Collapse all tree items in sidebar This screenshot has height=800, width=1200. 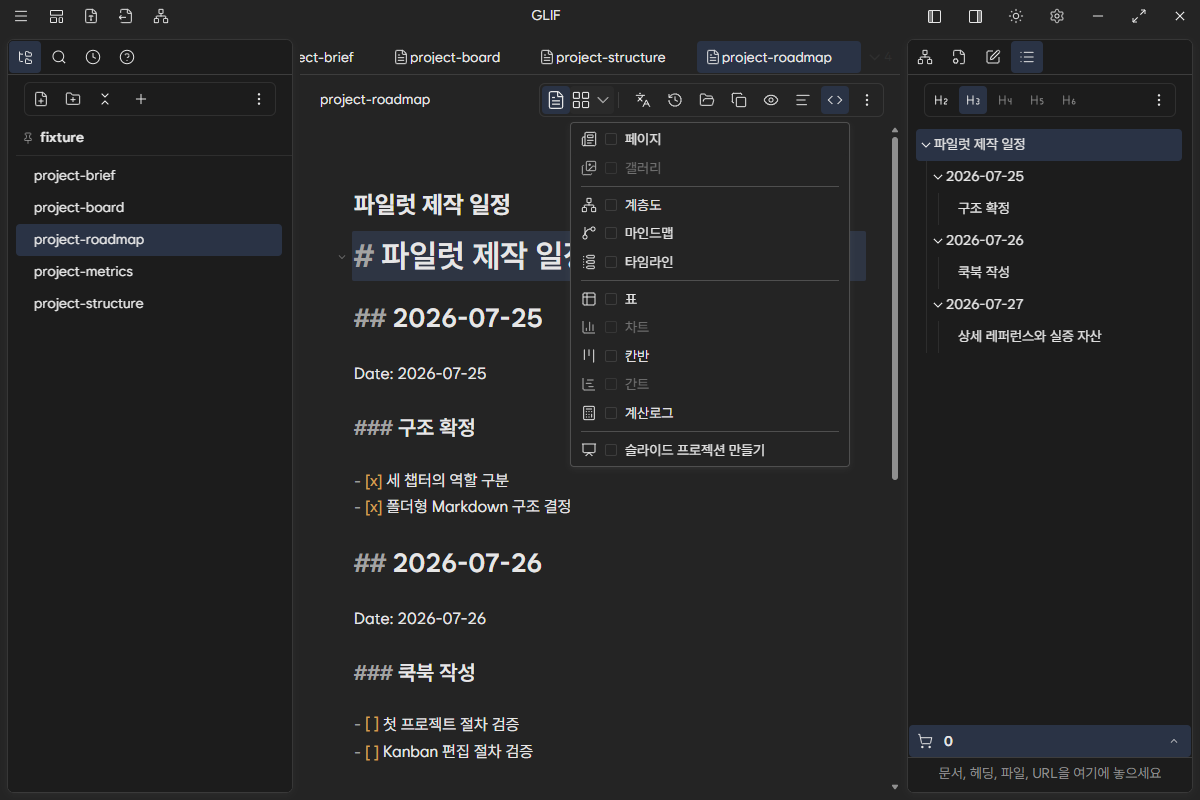pos(105,99)
